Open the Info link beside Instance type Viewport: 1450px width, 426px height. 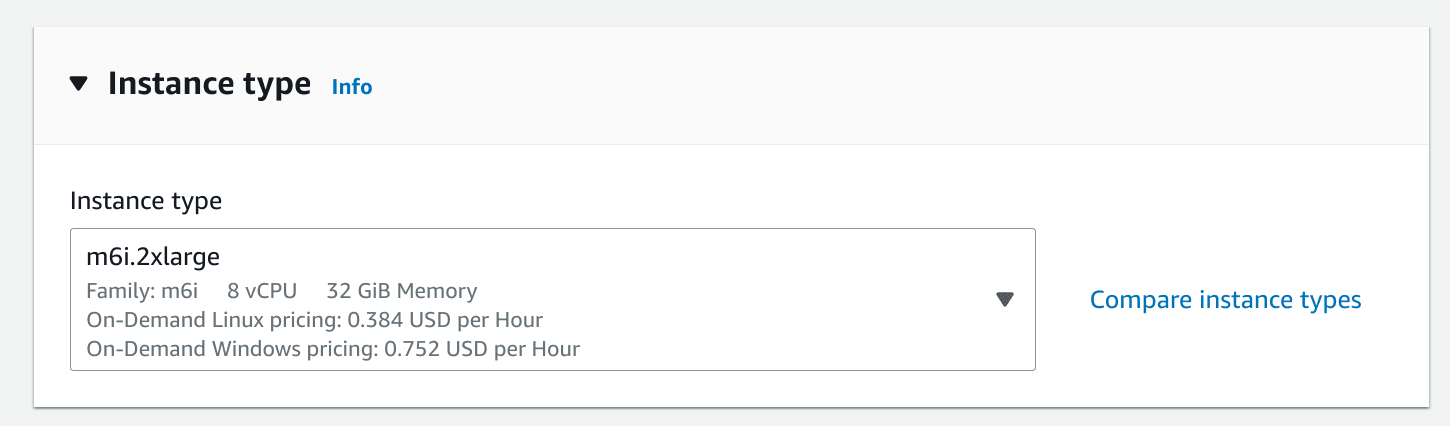coord(352,87)
